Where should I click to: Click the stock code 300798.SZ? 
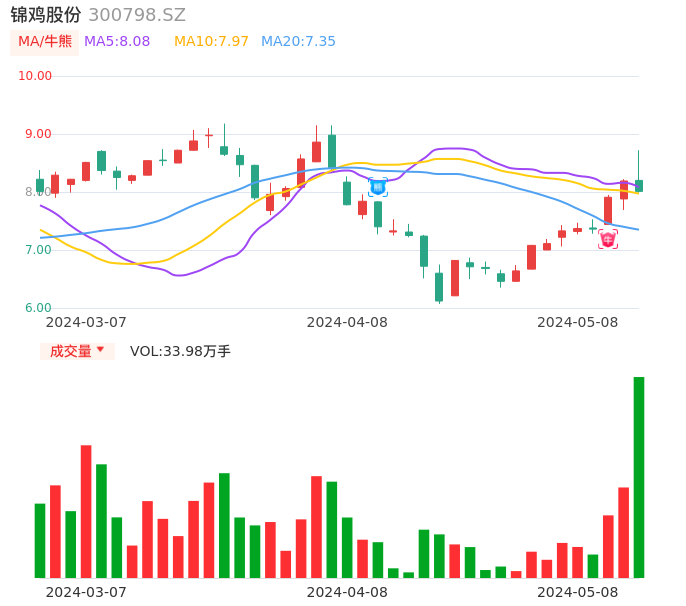[137, 15]
